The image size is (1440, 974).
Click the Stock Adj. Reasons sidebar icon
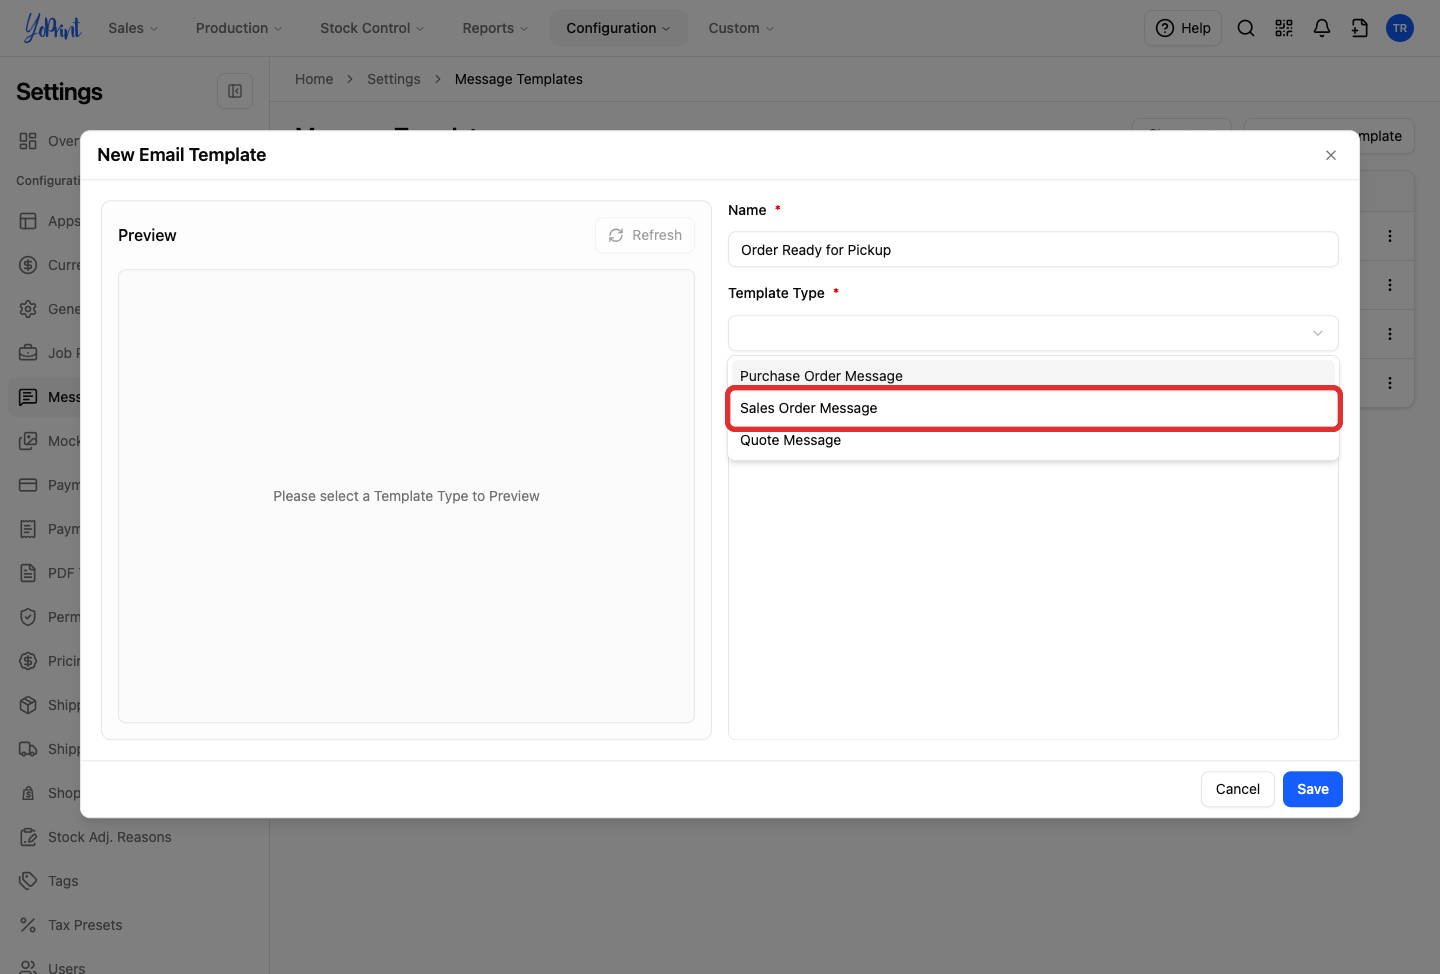point(28,837)
